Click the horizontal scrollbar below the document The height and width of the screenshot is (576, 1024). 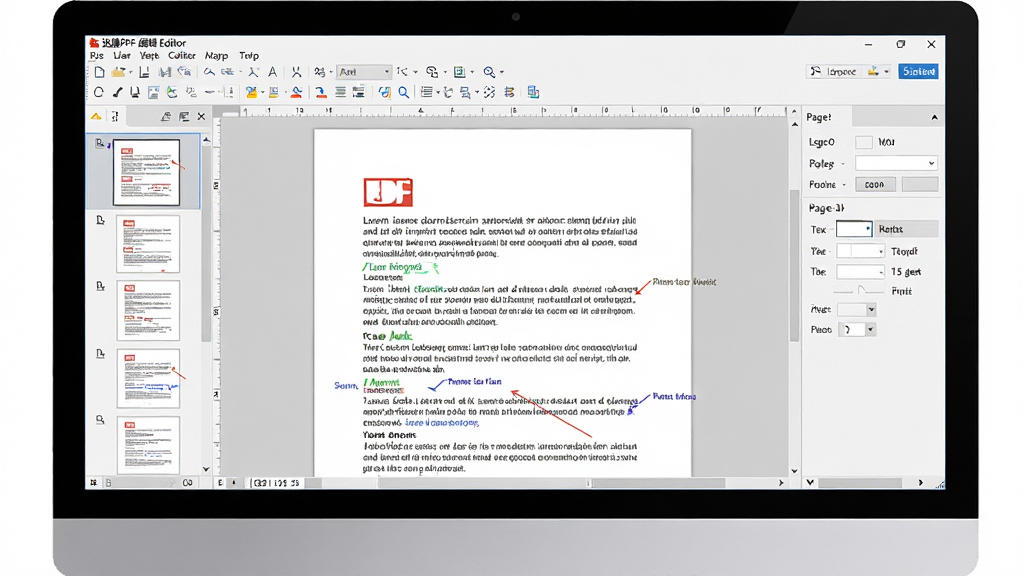tap(658, 483)
